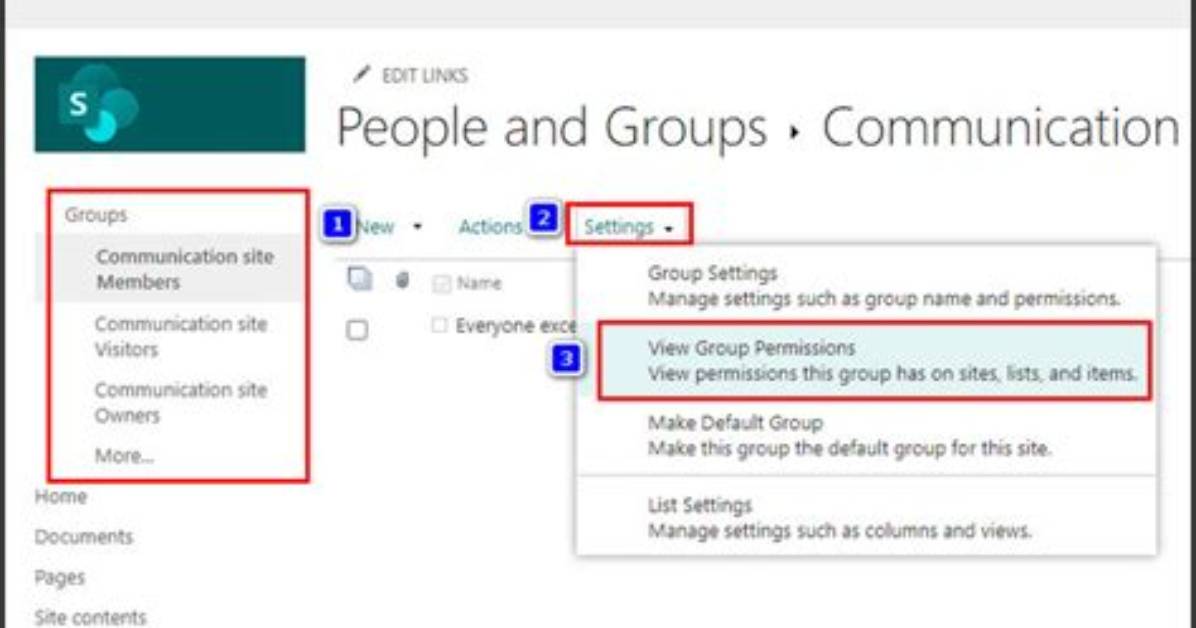The width and height of the screenshot is (1196, 628).
Task: Sort by the Name column header
Action: coord(479,283)
